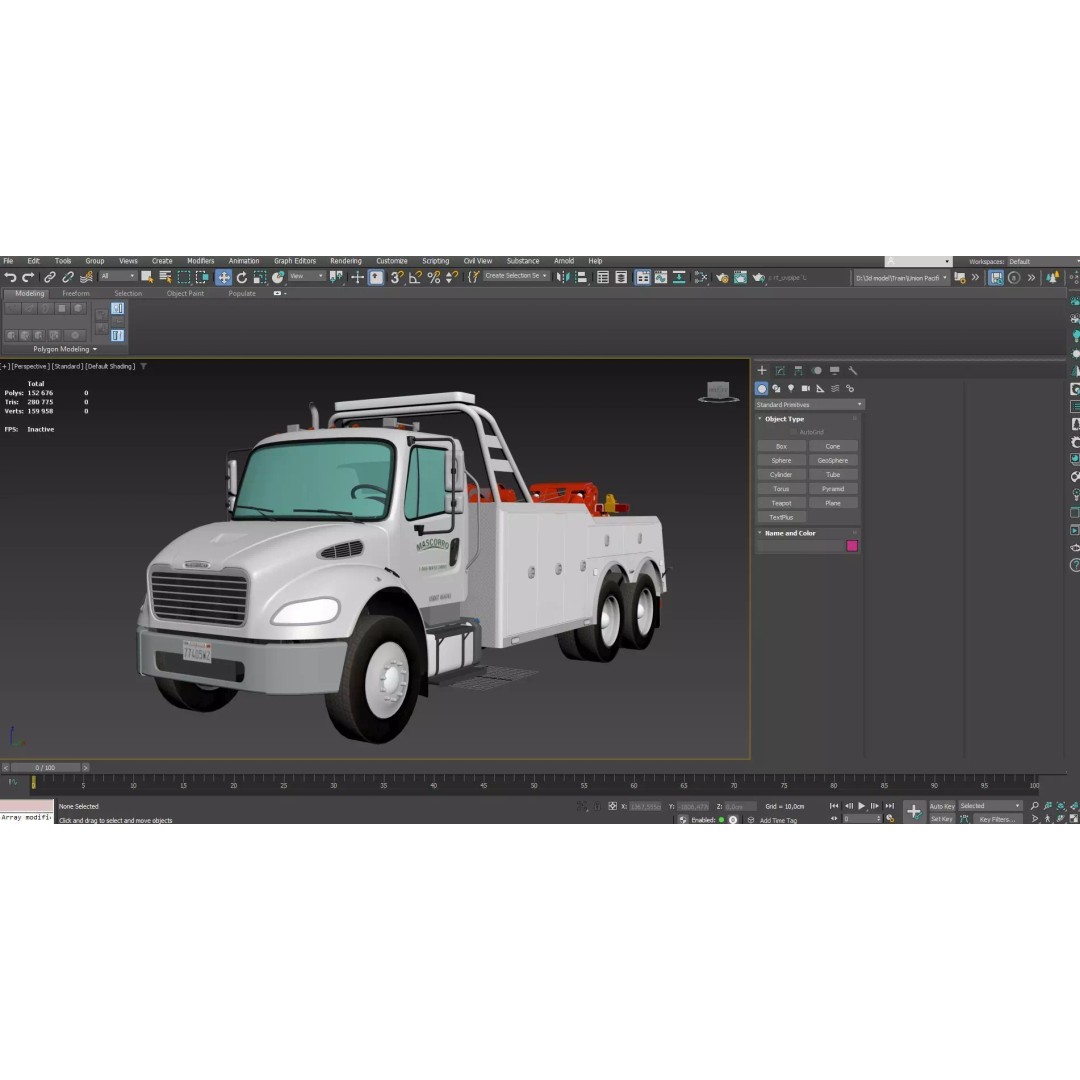Expand the Standard Primitives dropdown
The width and height of the screenshot is (1080, 1080).
(x=809, y=404)
